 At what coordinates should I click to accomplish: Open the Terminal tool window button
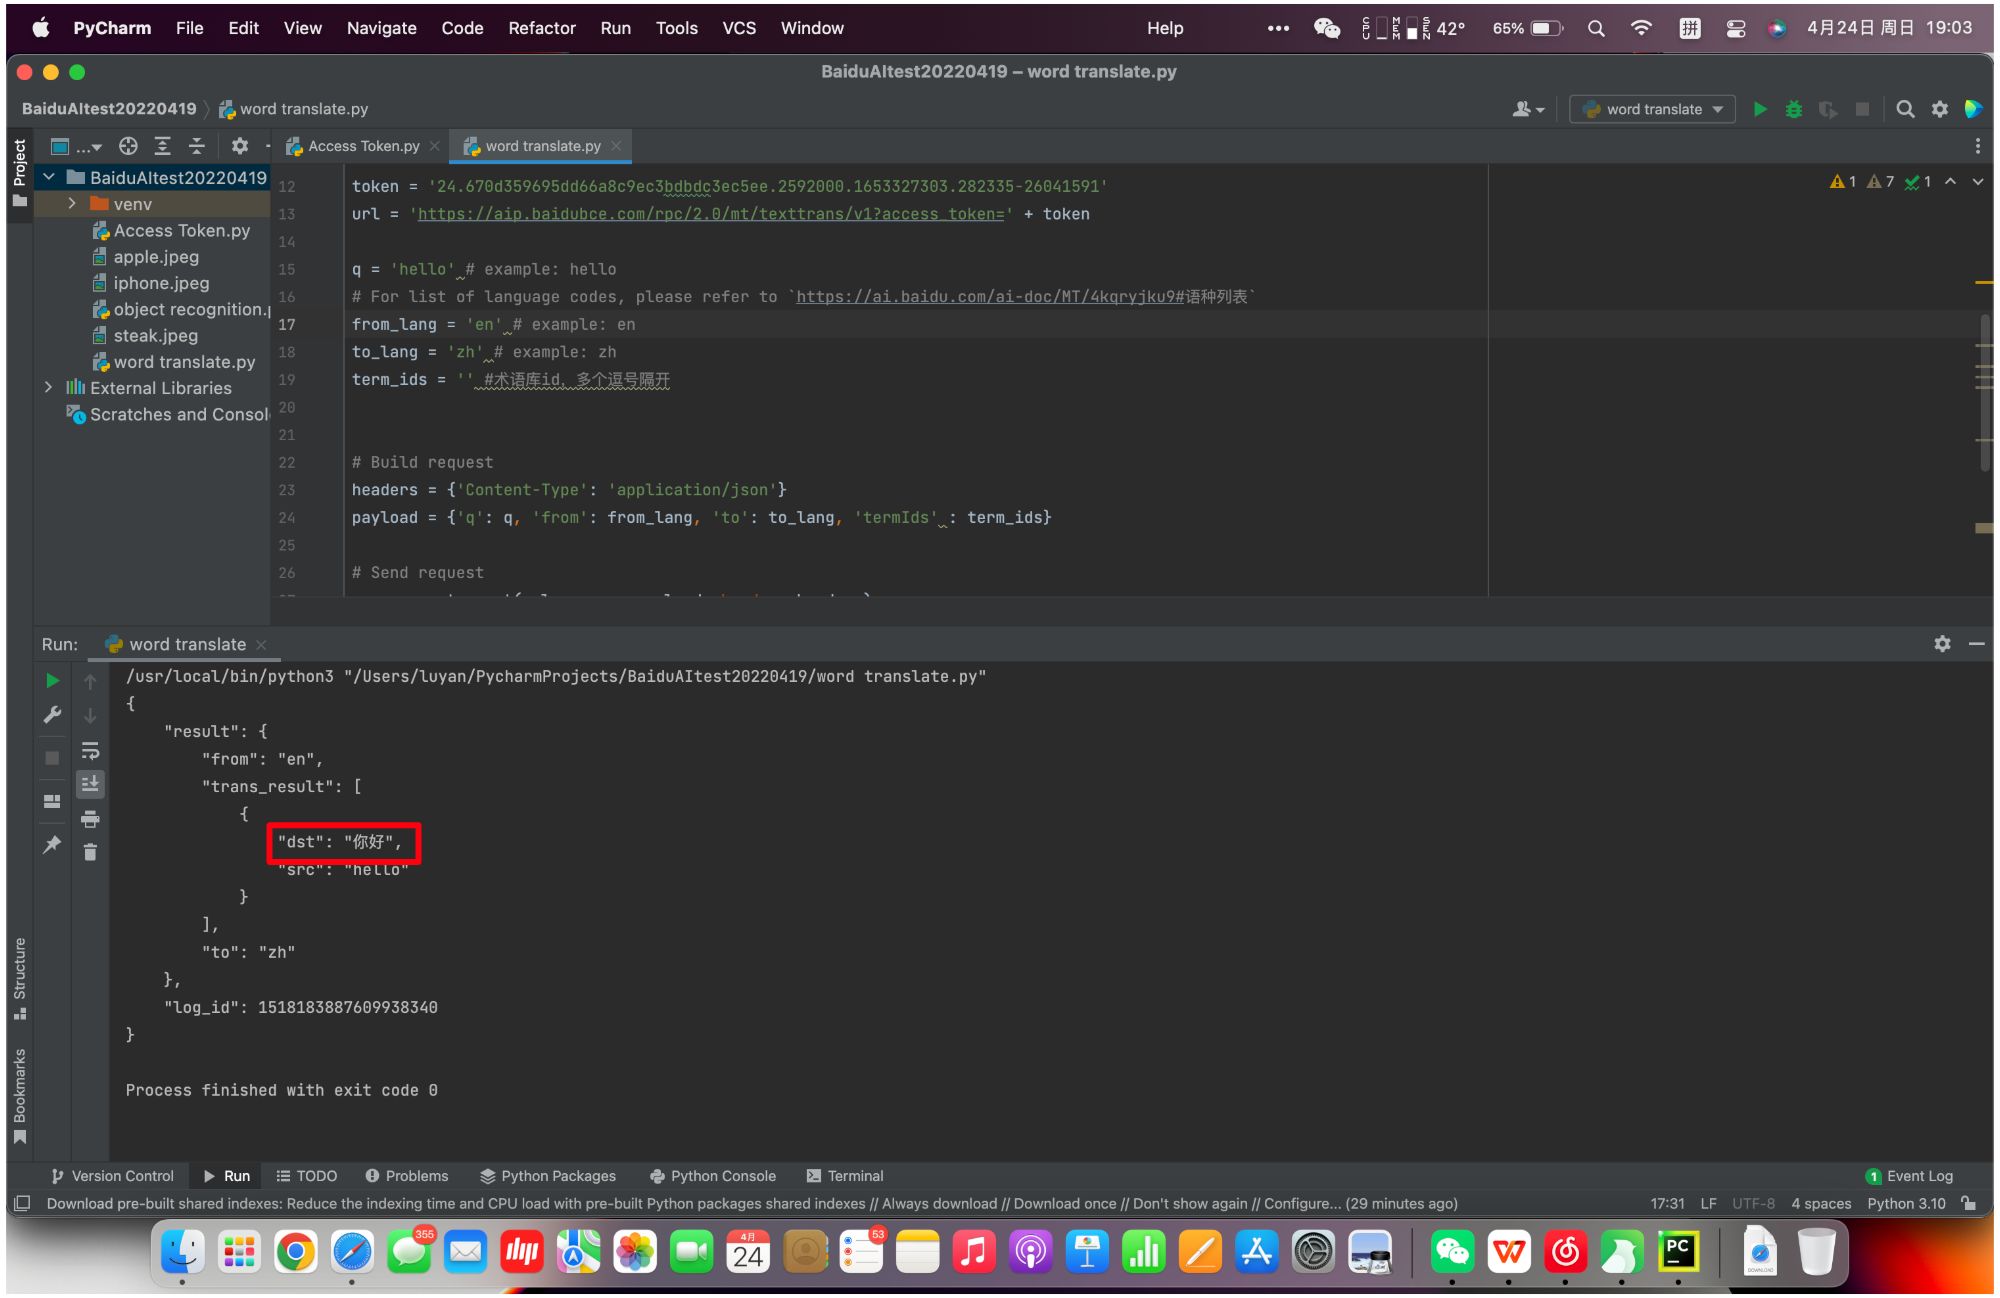pyautogui.click(x=845, y=1176)
